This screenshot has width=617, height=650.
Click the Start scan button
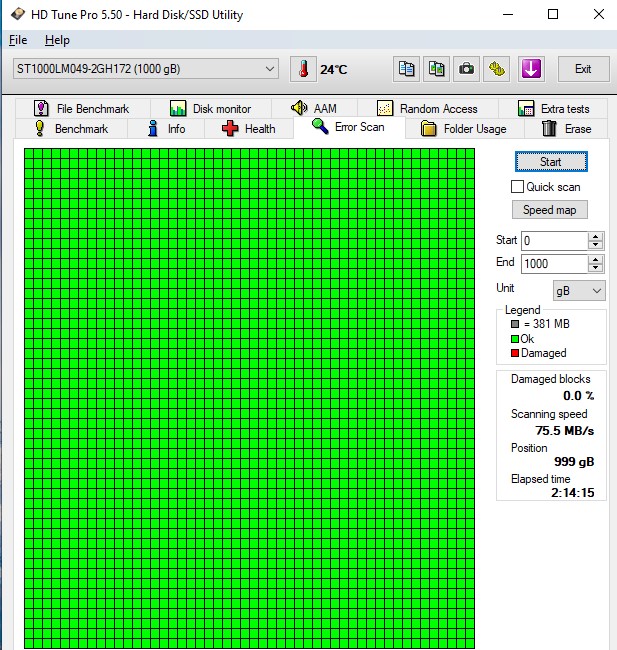(551, 162)
